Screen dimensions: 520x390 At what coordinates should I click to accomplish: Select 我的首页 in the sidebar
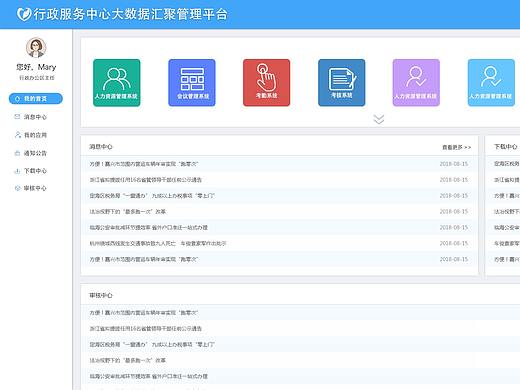(36, 99)
